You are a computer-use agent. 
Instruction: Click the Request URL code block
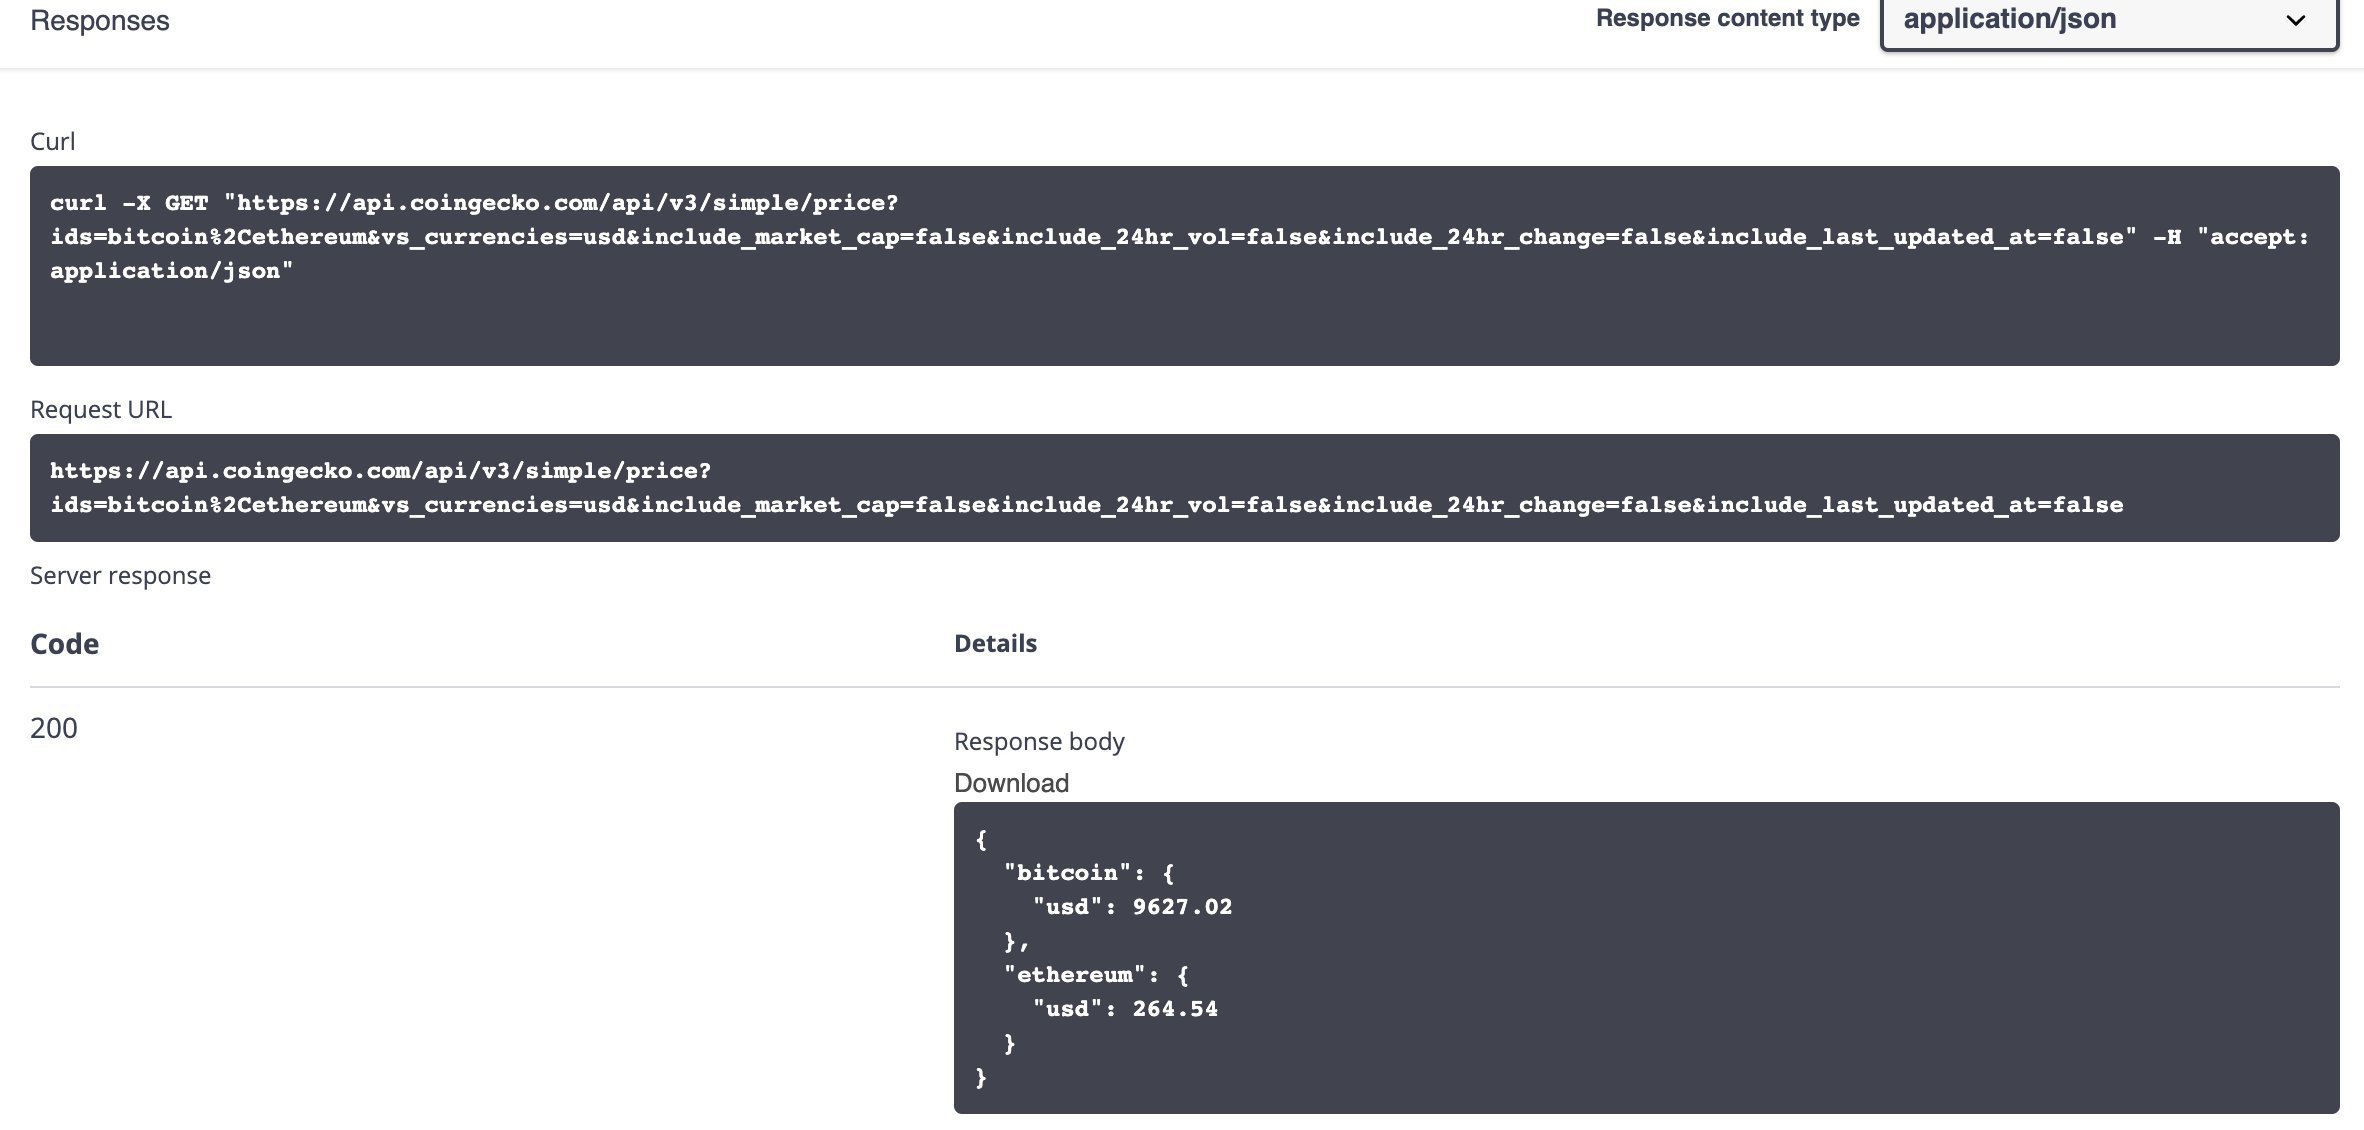pyautogui.click(x=1180, y=487)
